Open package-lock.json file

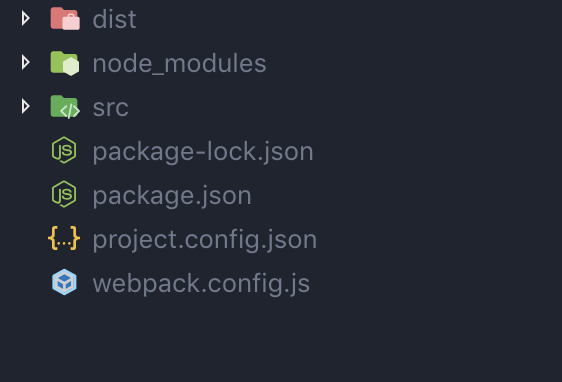click(x=203, y=152)
